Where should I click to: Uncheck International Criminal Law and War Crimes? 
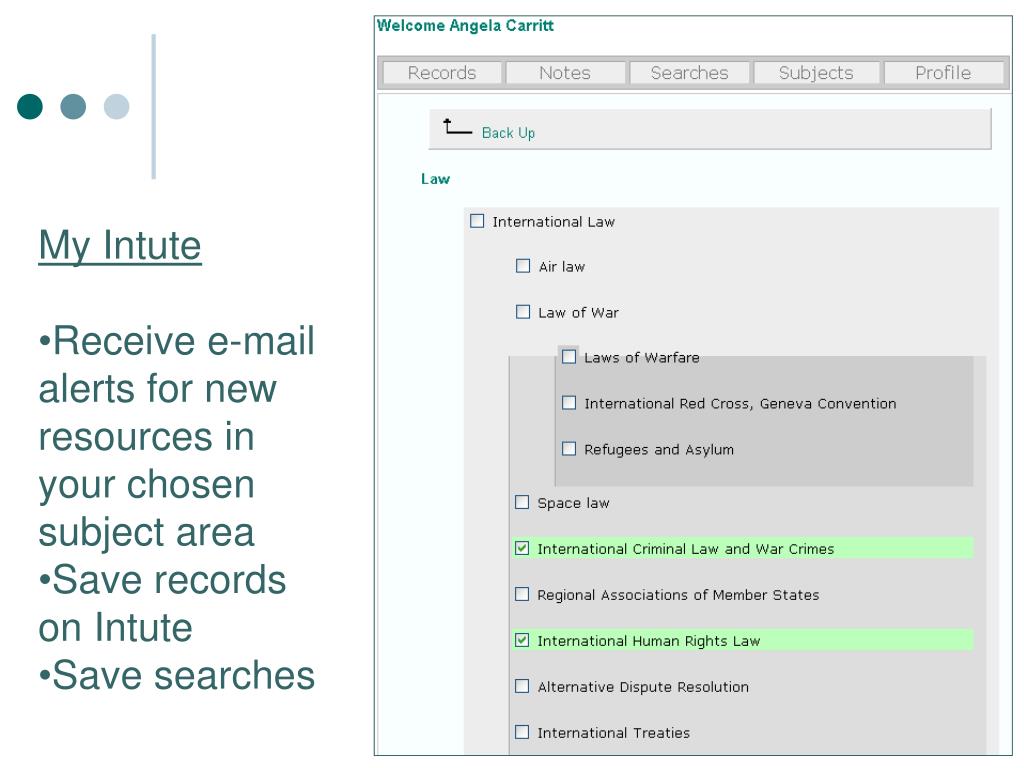coord(522,549)
